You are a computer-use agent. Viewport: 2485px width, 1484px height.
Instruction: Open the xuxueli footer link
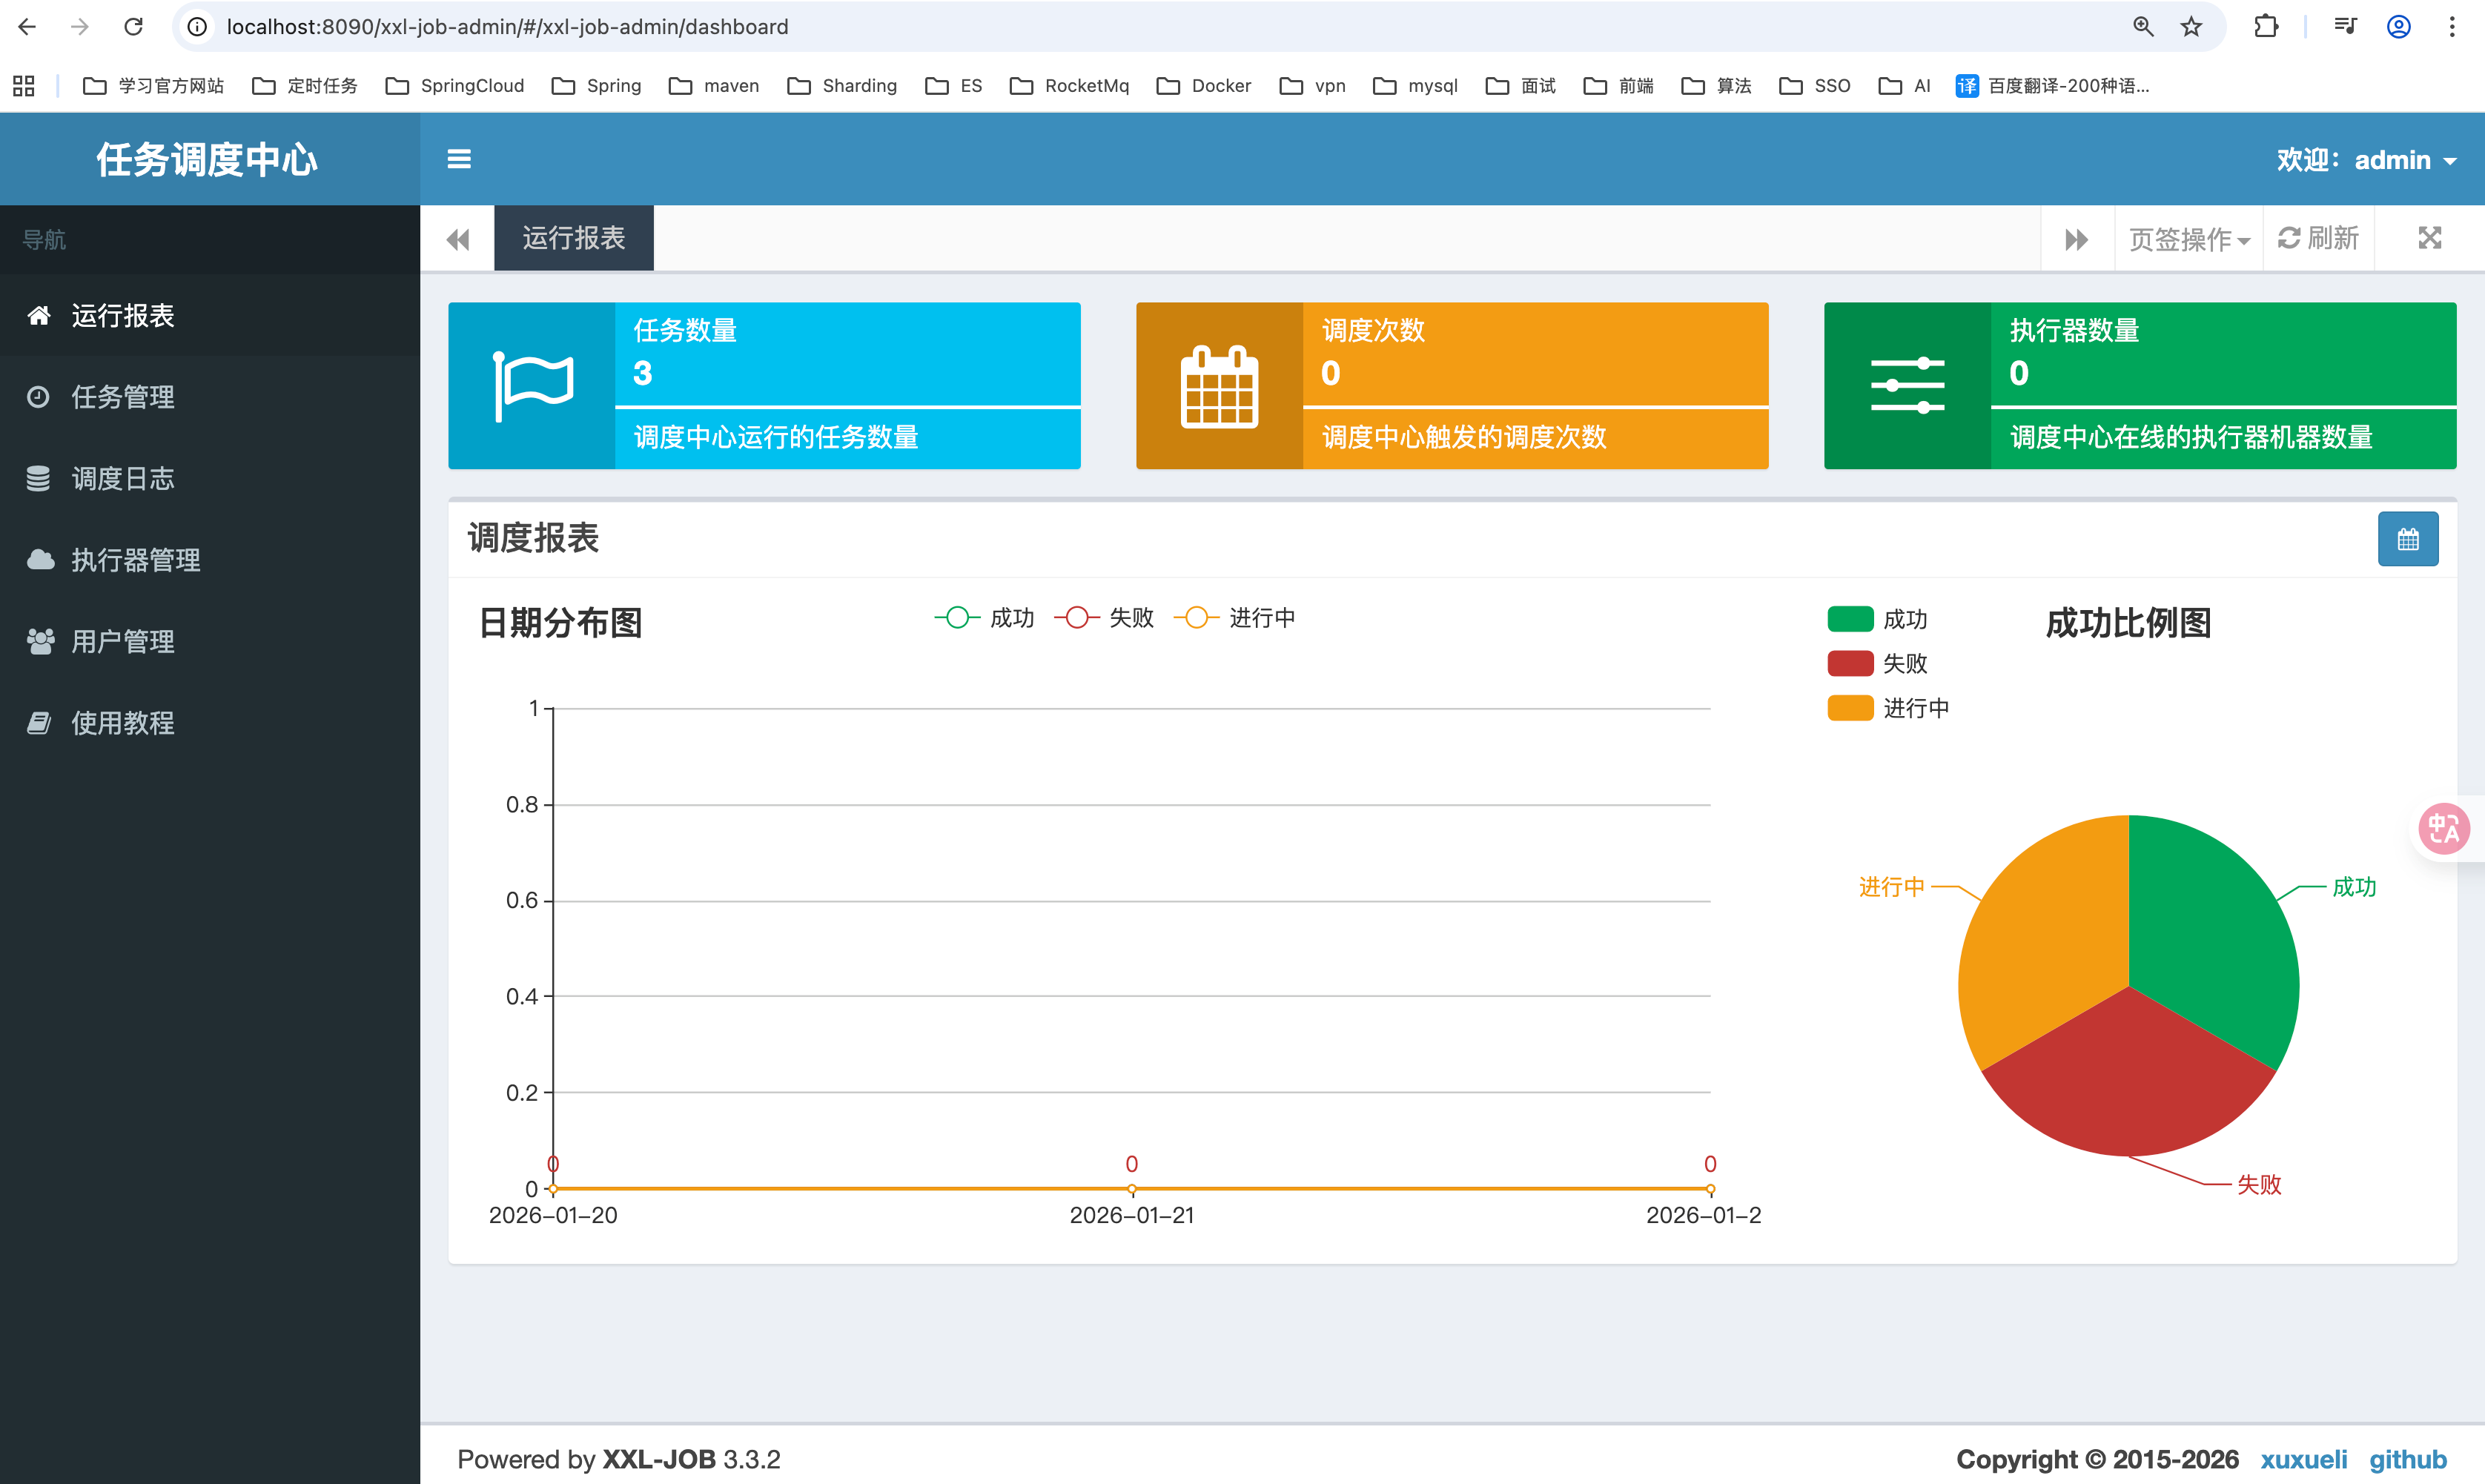[2303, 1459]
